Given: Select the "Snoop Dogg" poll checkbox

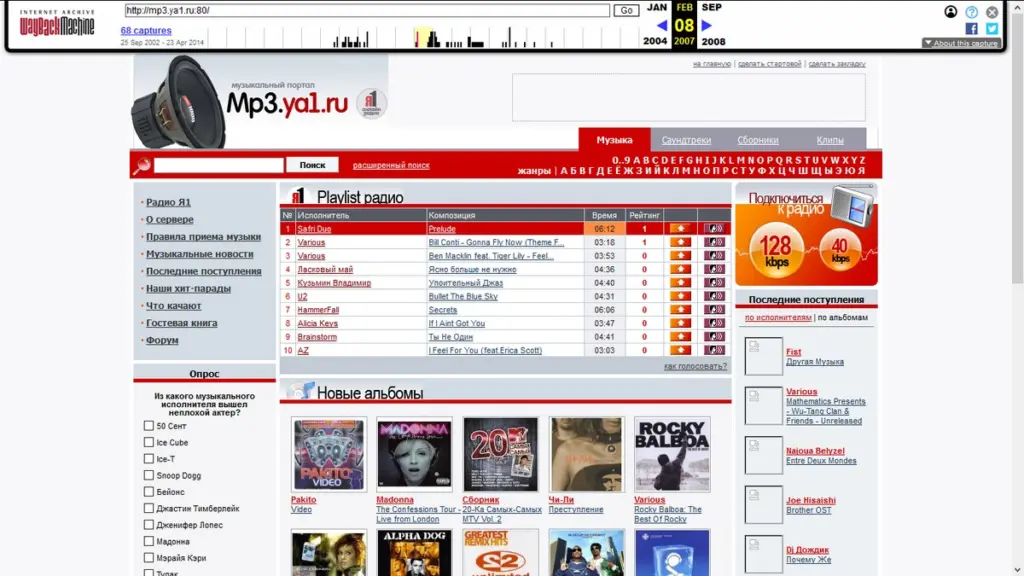Looking at the screenshot, I should (149, 476).
